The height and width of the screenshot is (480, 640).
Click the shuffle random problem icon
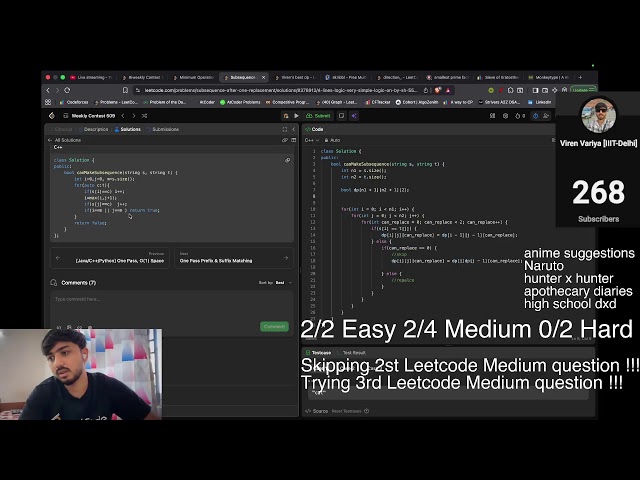(x=144, y=116)
